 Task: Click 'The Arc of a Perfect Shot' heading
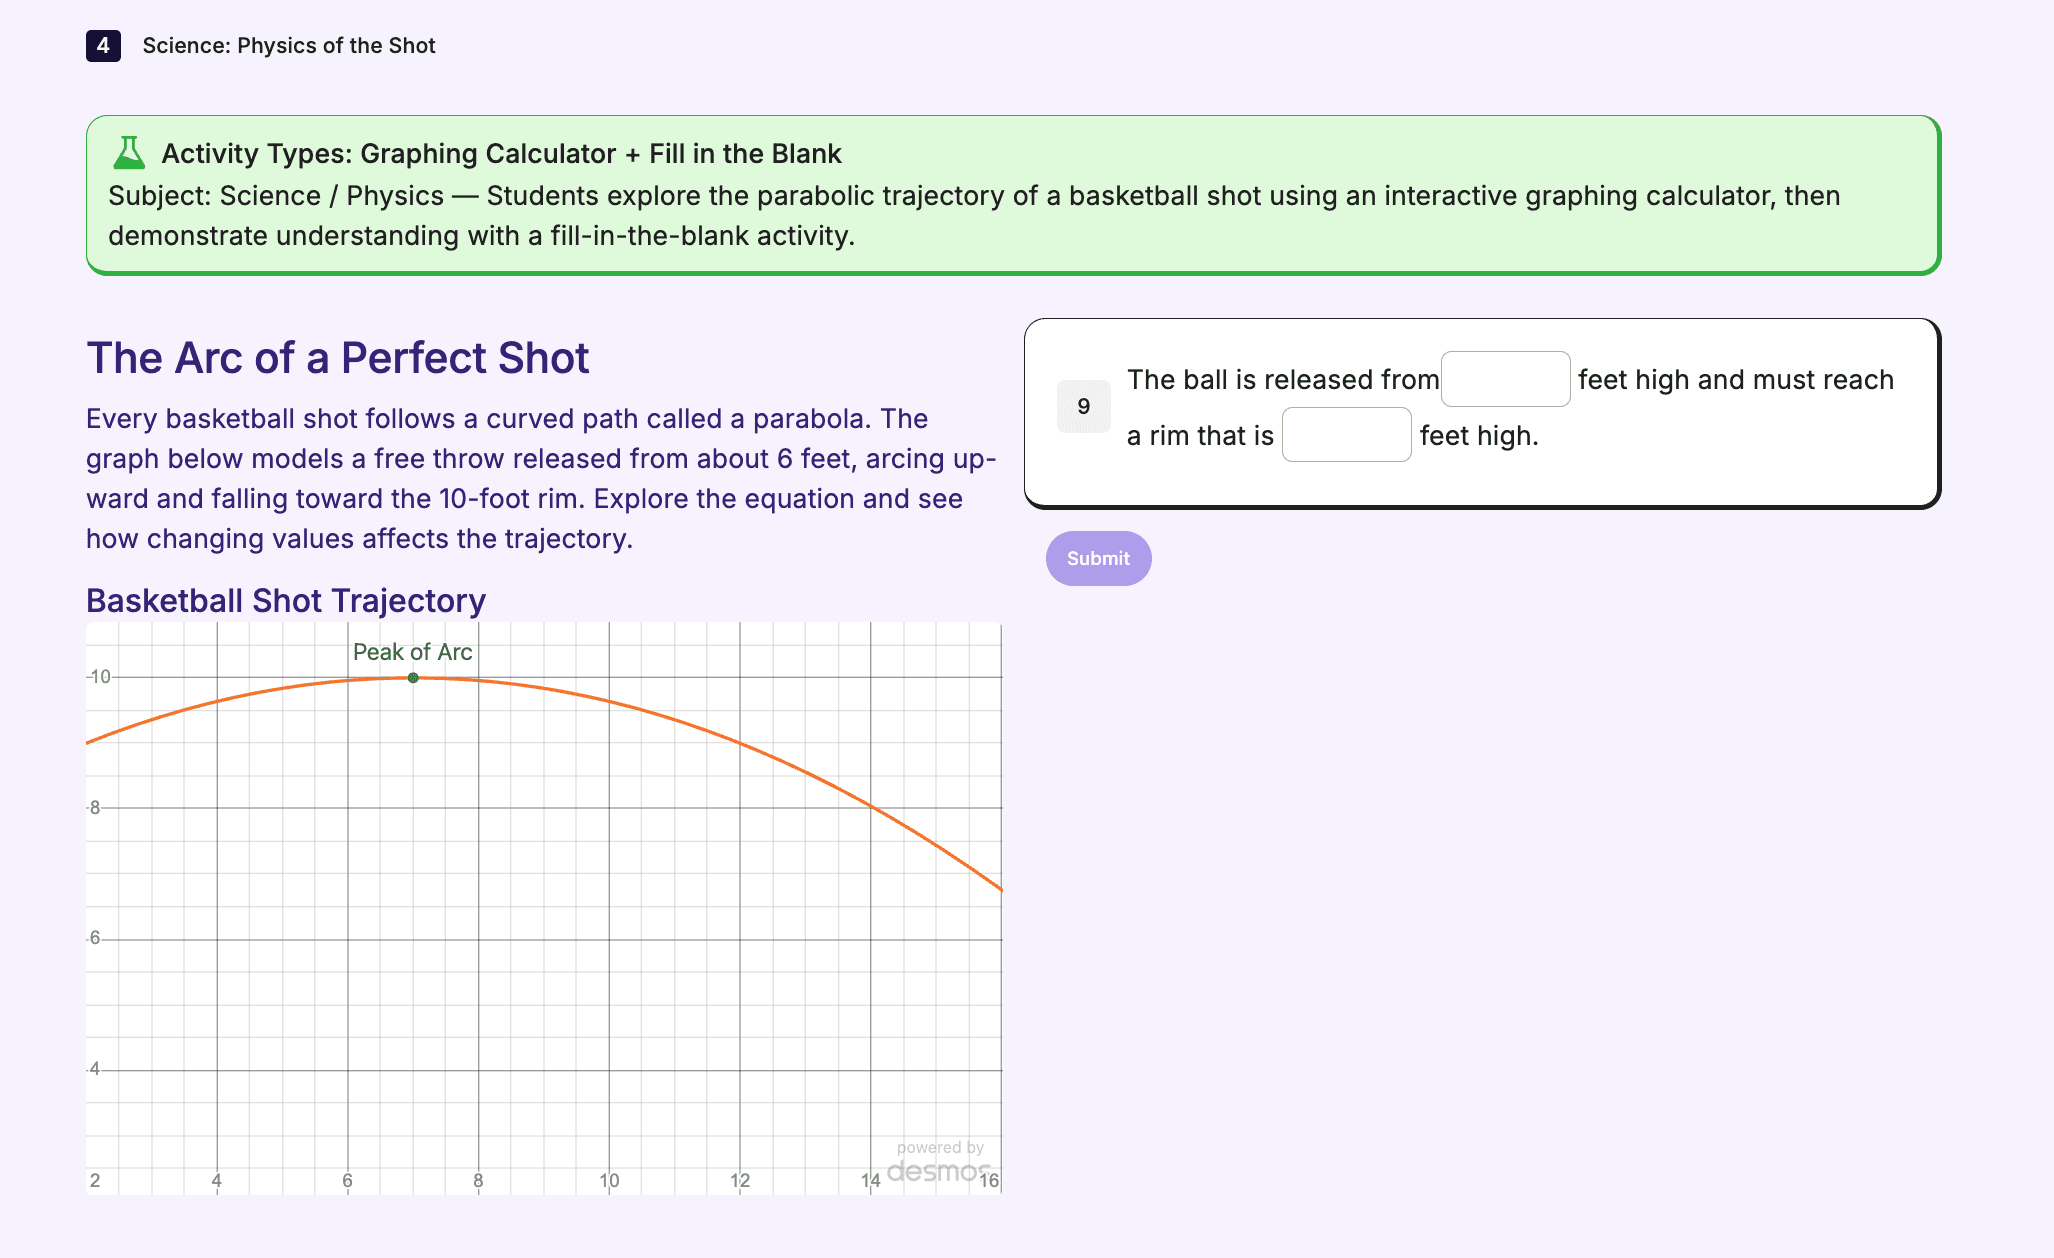[x=338, y=358]
